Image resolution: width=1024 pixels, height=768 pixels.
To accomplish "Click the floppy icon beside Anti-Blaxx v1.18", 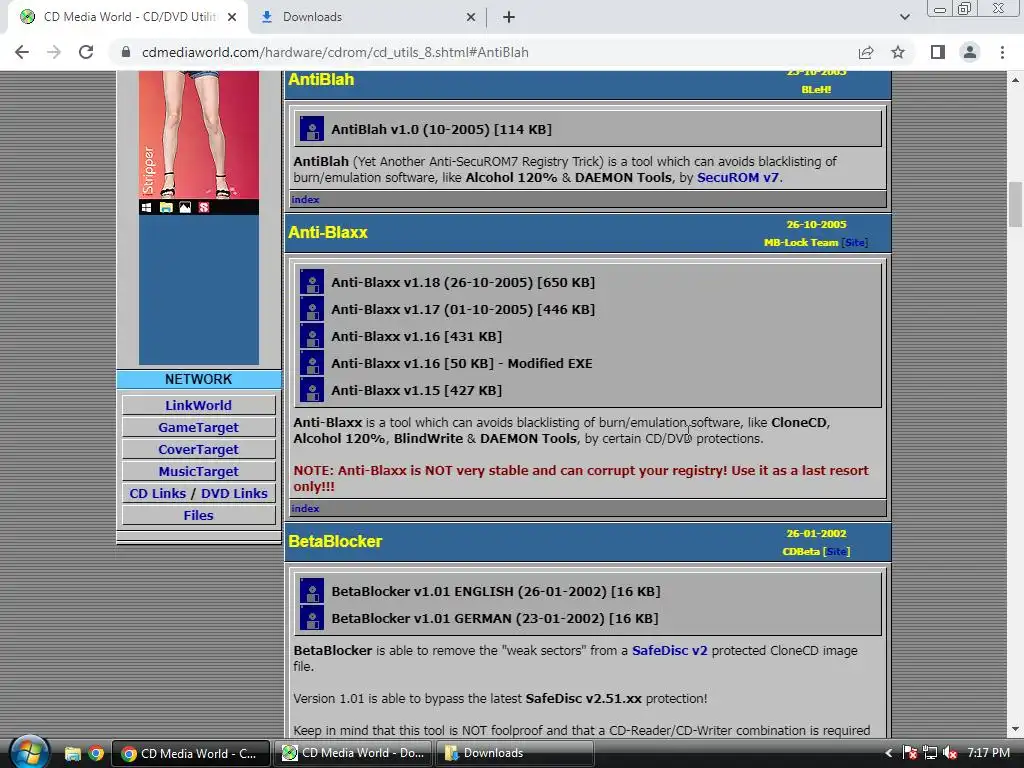I will tap(312, 282).
